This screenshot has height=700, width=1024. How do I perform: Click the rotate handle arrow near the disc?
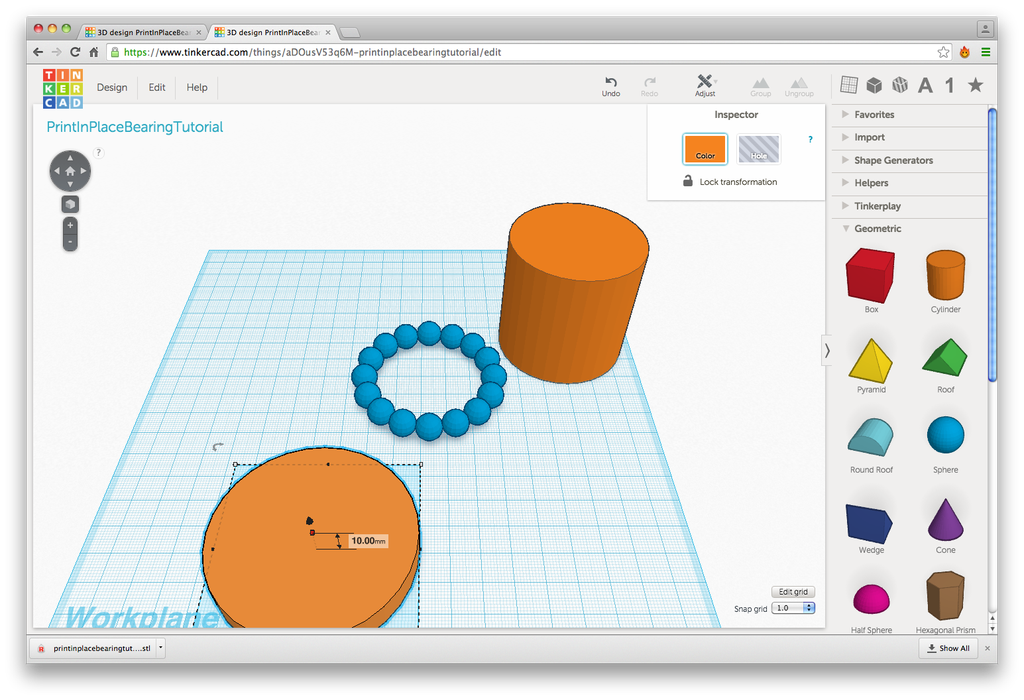coord(218,447)
